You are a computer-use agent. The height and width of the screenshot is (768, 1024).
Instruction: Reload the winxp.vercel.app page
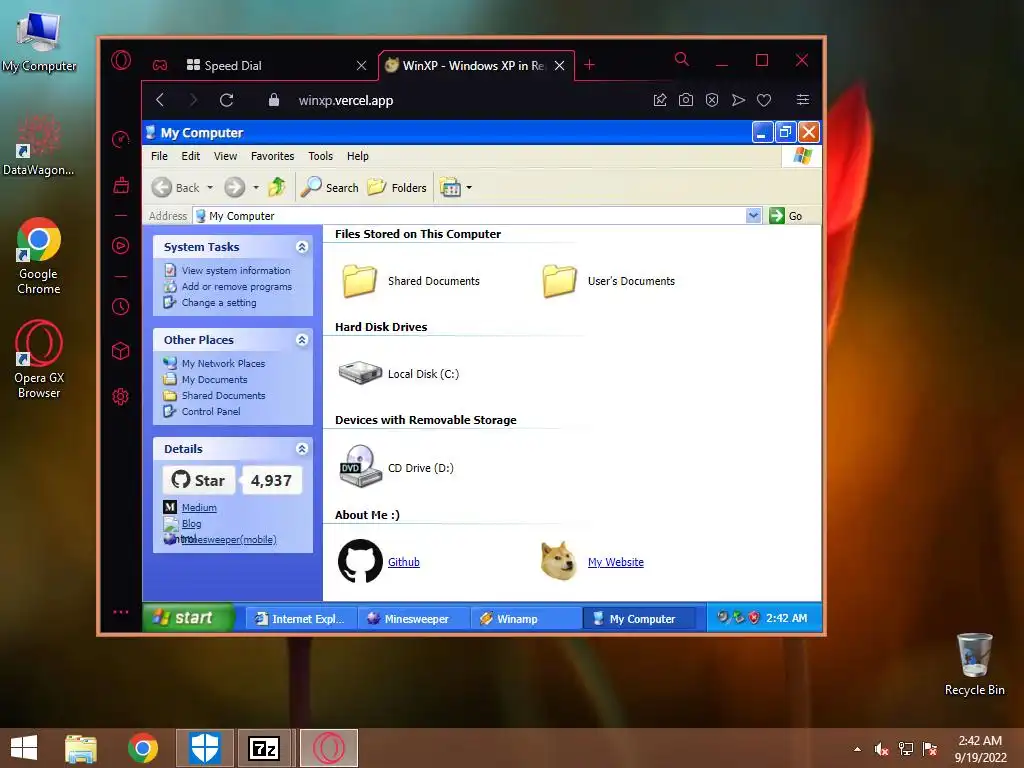coord(227,100)
